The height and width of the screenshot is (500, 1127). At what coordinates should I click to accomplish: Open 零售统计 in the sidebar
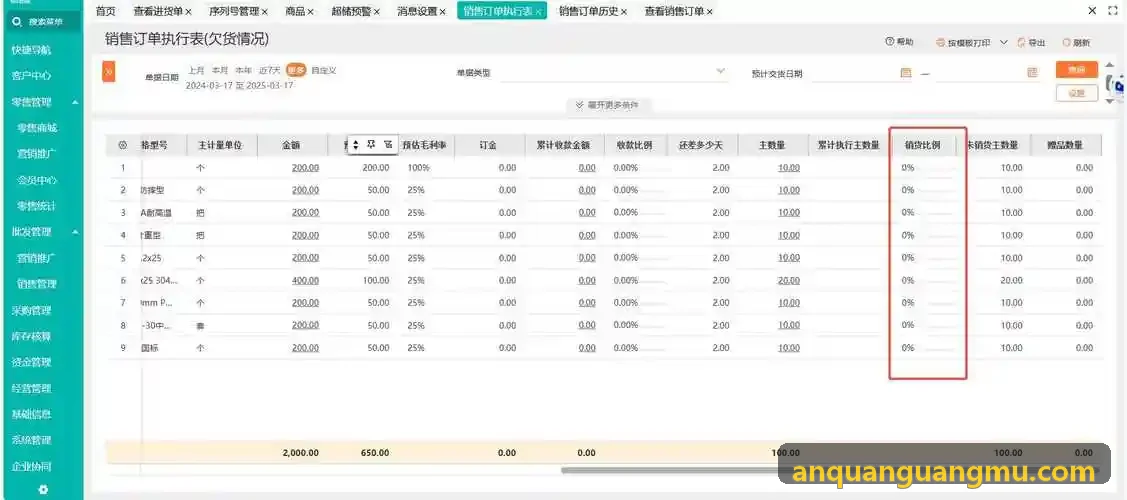click(37, 206)
